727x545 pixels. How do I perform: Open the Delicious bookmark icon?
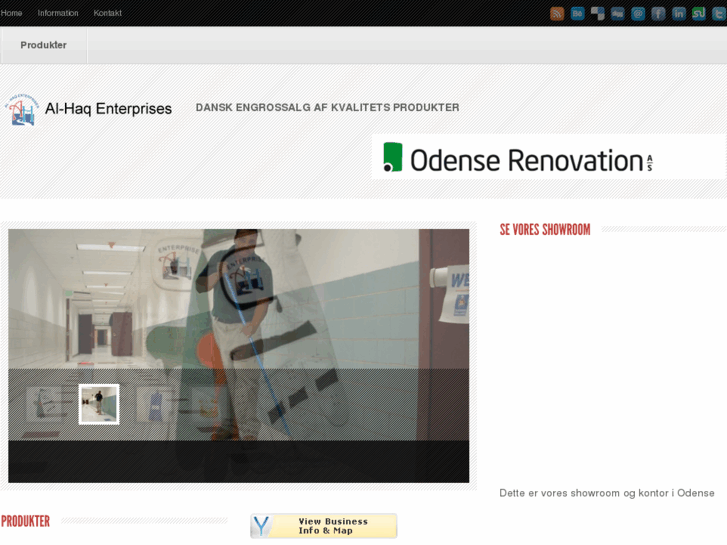click(x=598, y=13)
